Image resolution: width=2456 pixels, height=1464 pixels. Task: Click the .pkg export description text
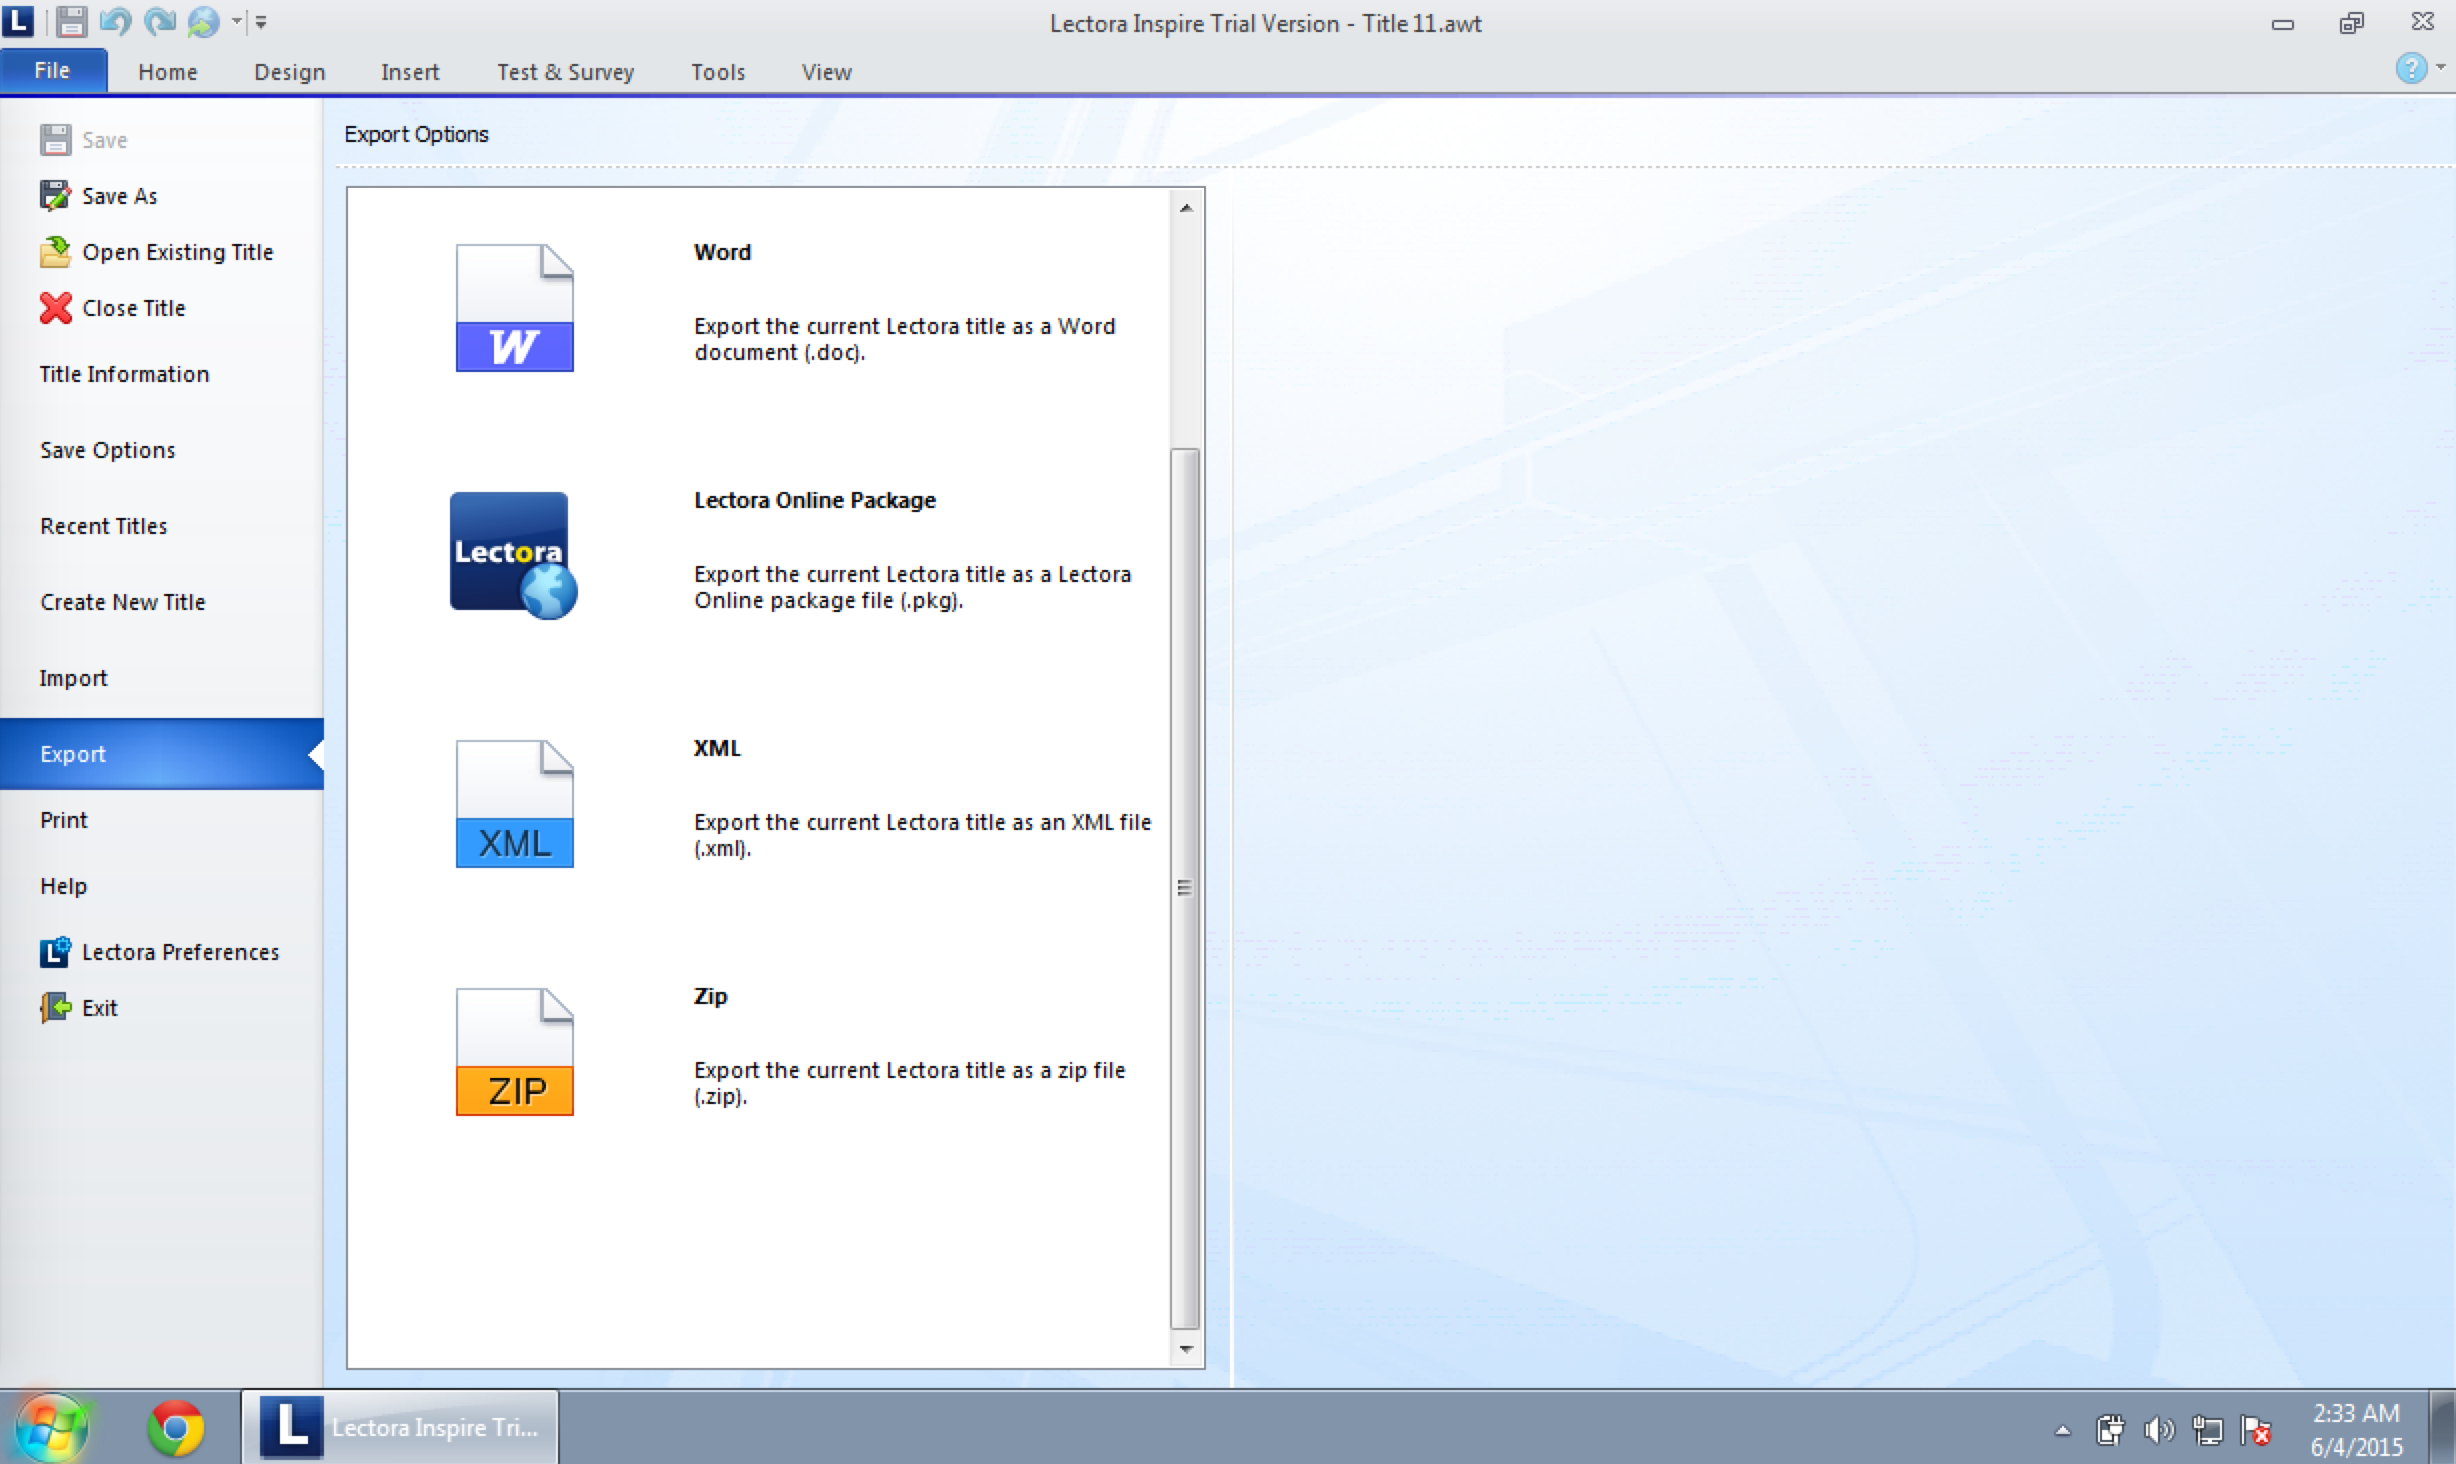pyautogui.click(x=913, y=587)
